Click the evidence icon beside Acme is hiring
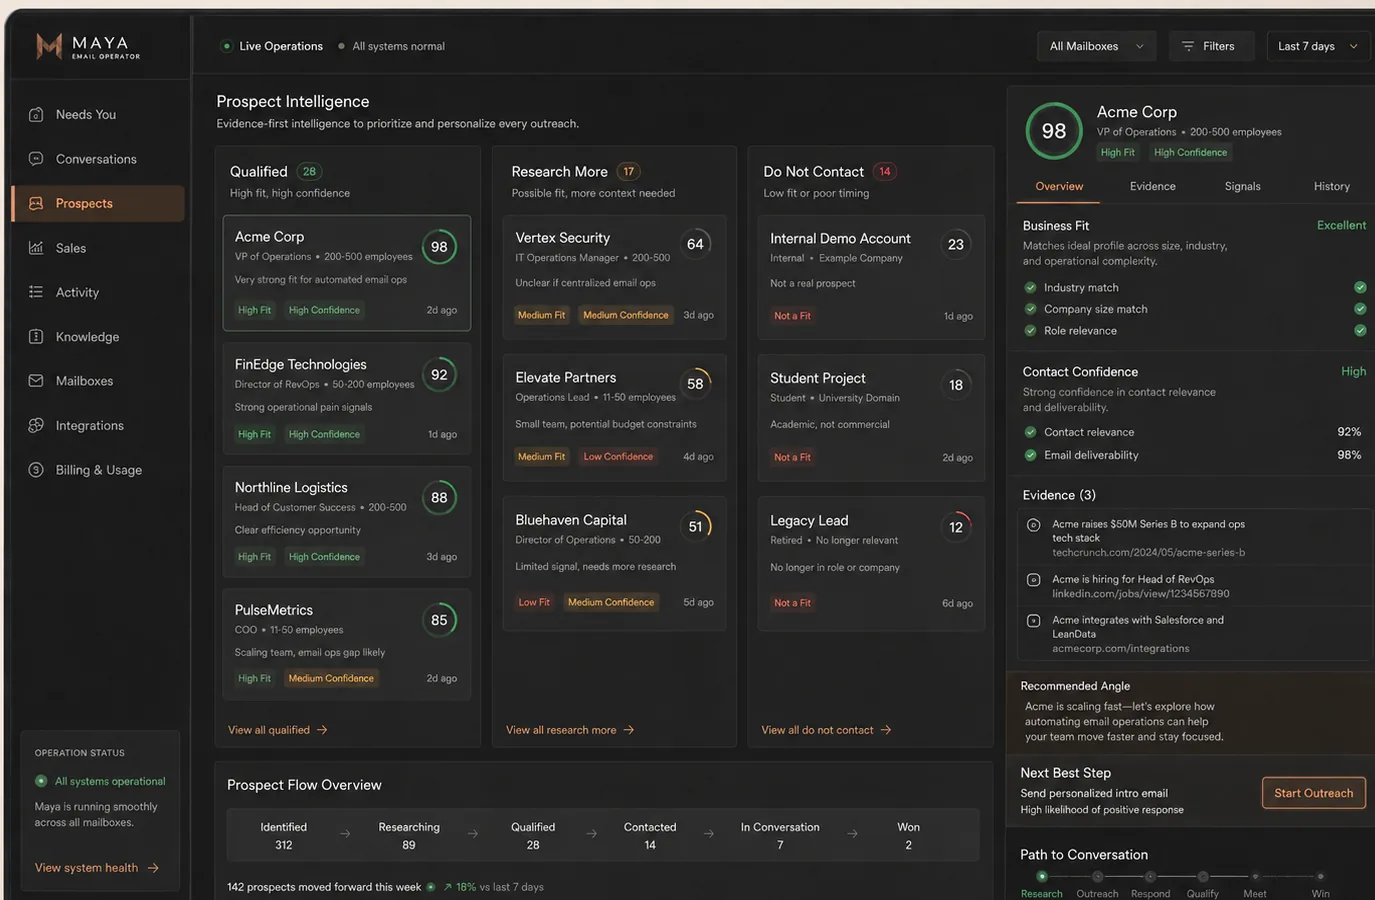This screenshot has height=900, width=1375. coord(1034,580)
